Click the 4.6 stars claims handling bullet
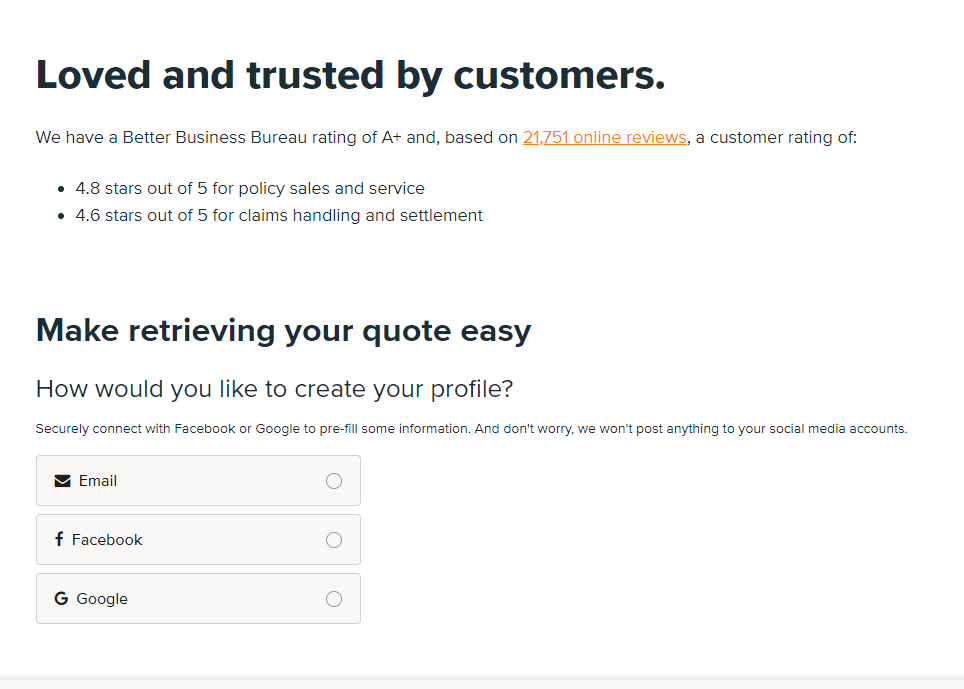The height and width of the screenshot is (689, 964). click(279, 215)
